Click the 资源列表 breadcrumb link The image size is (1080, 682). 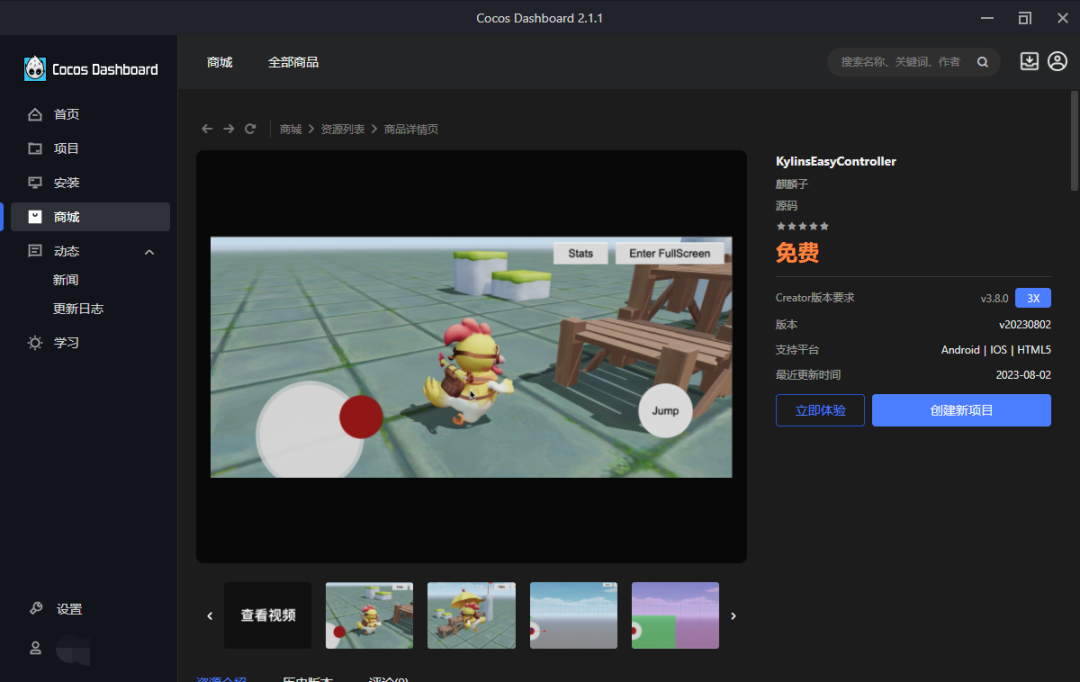(342, 129)
